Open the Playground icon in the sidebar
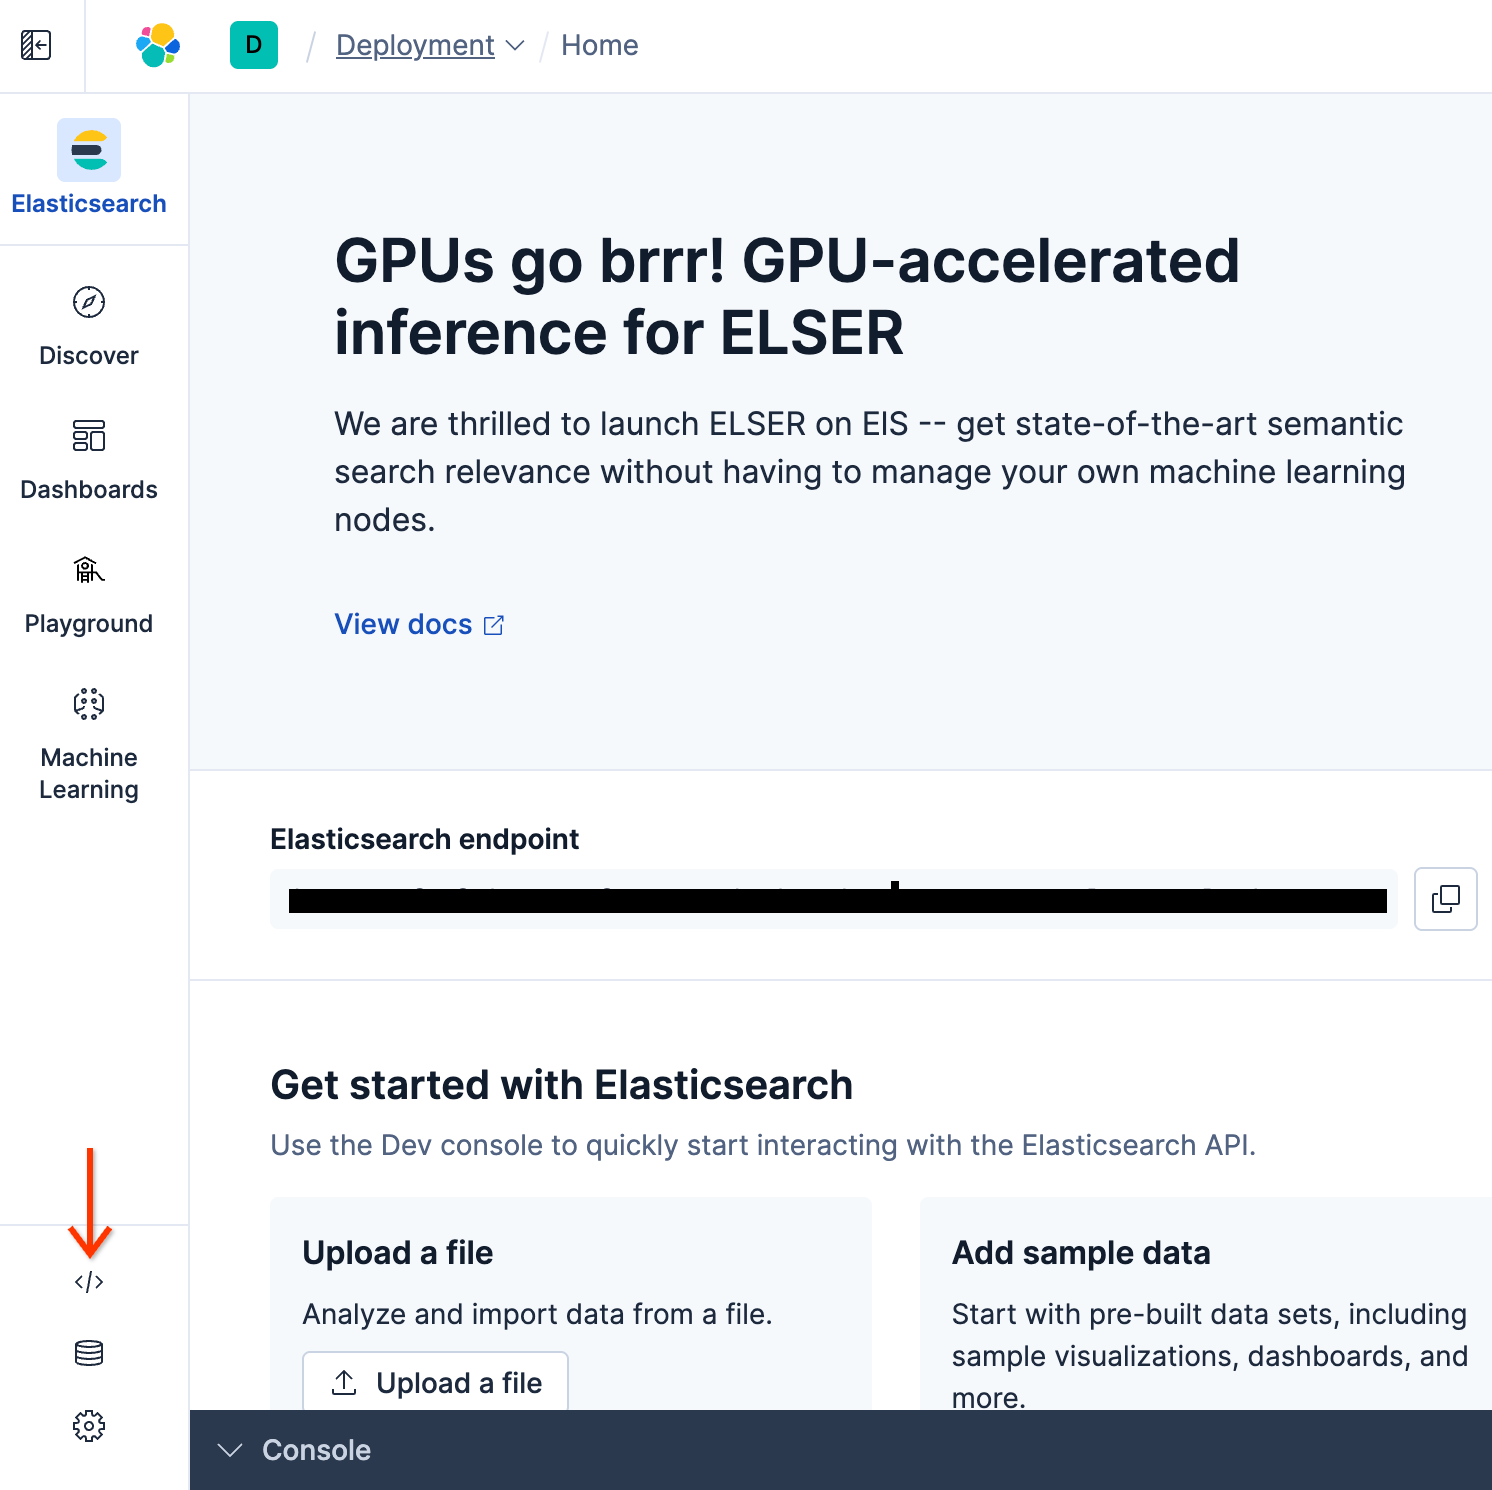The image size is (1492, 1490). click(x=88, y=570)
